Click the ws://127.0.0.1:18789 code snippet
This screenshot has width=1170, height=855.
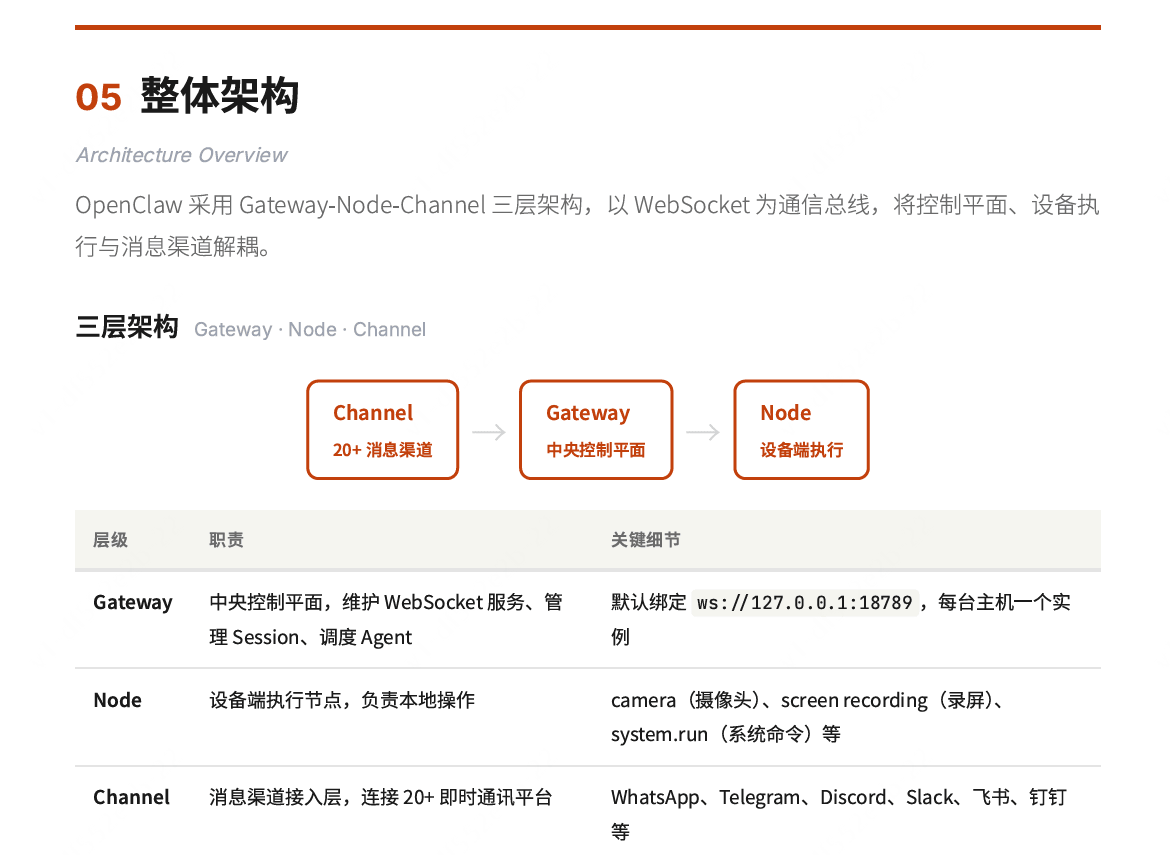pos(804,602)
